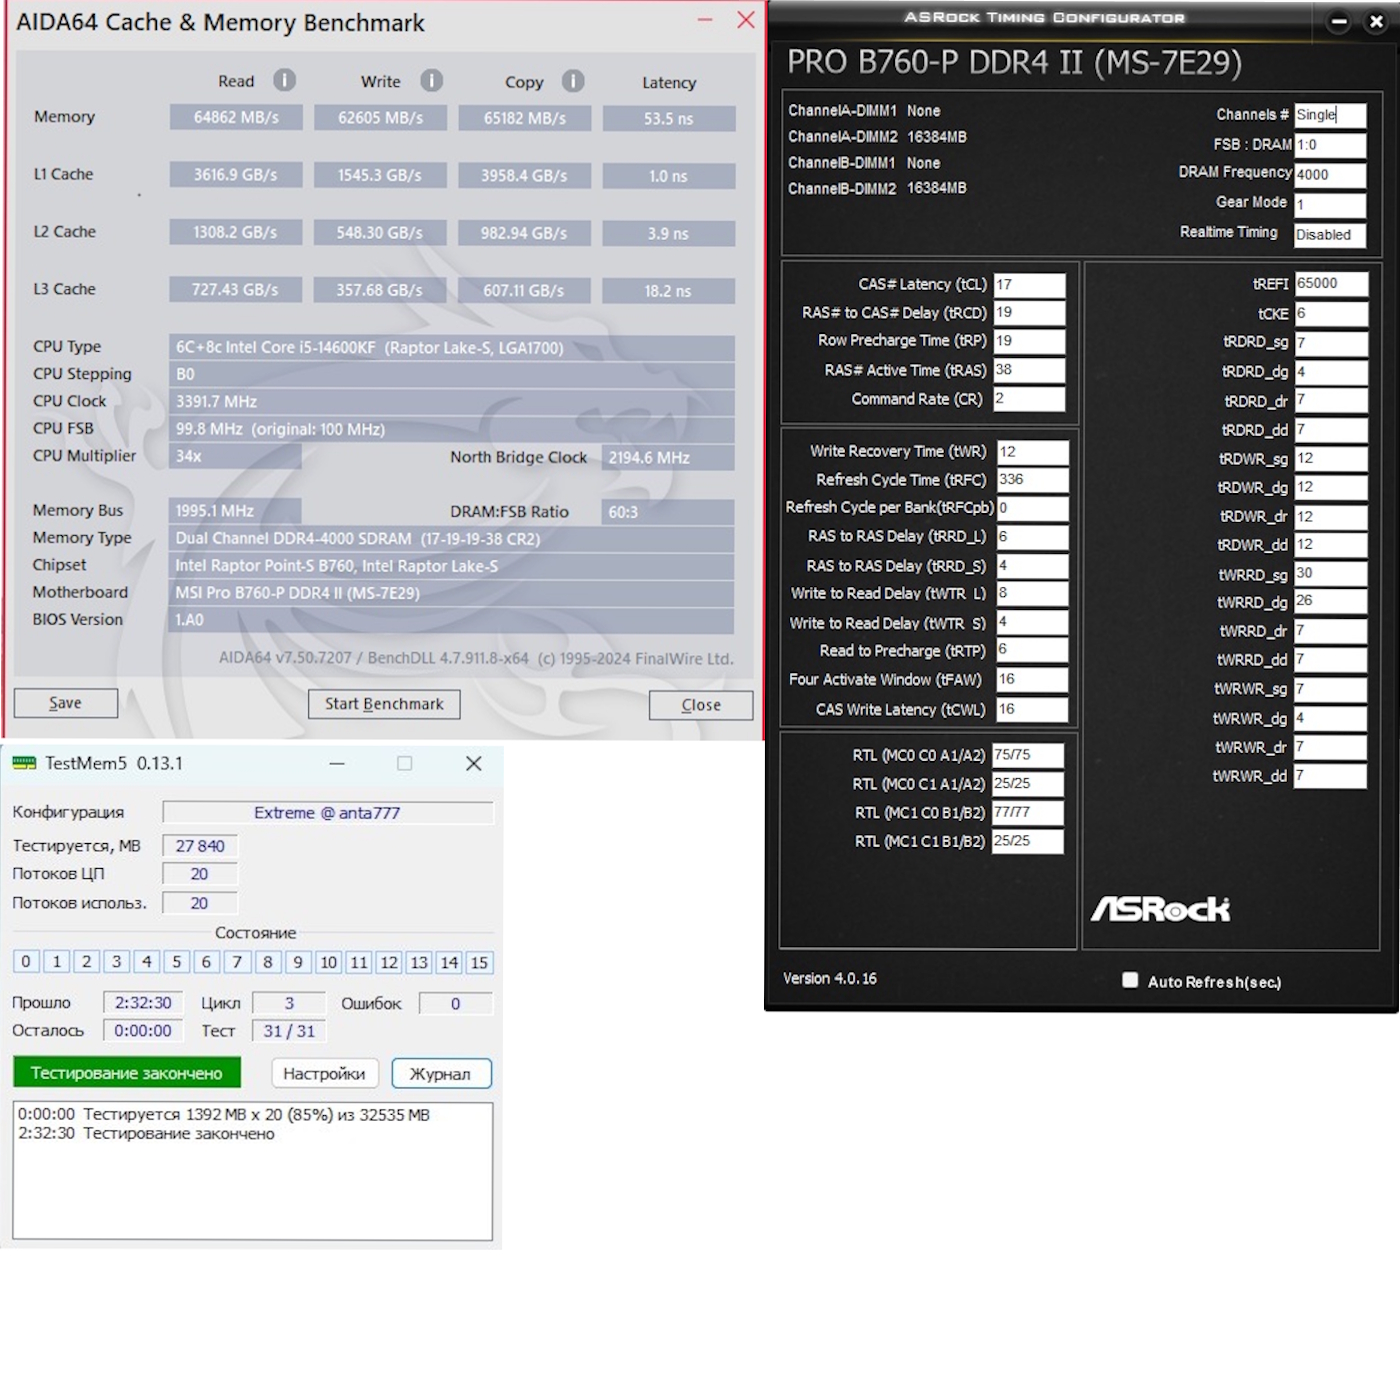
Task: Click the Write info icon in AIDA64
Action: pos(431,80)
